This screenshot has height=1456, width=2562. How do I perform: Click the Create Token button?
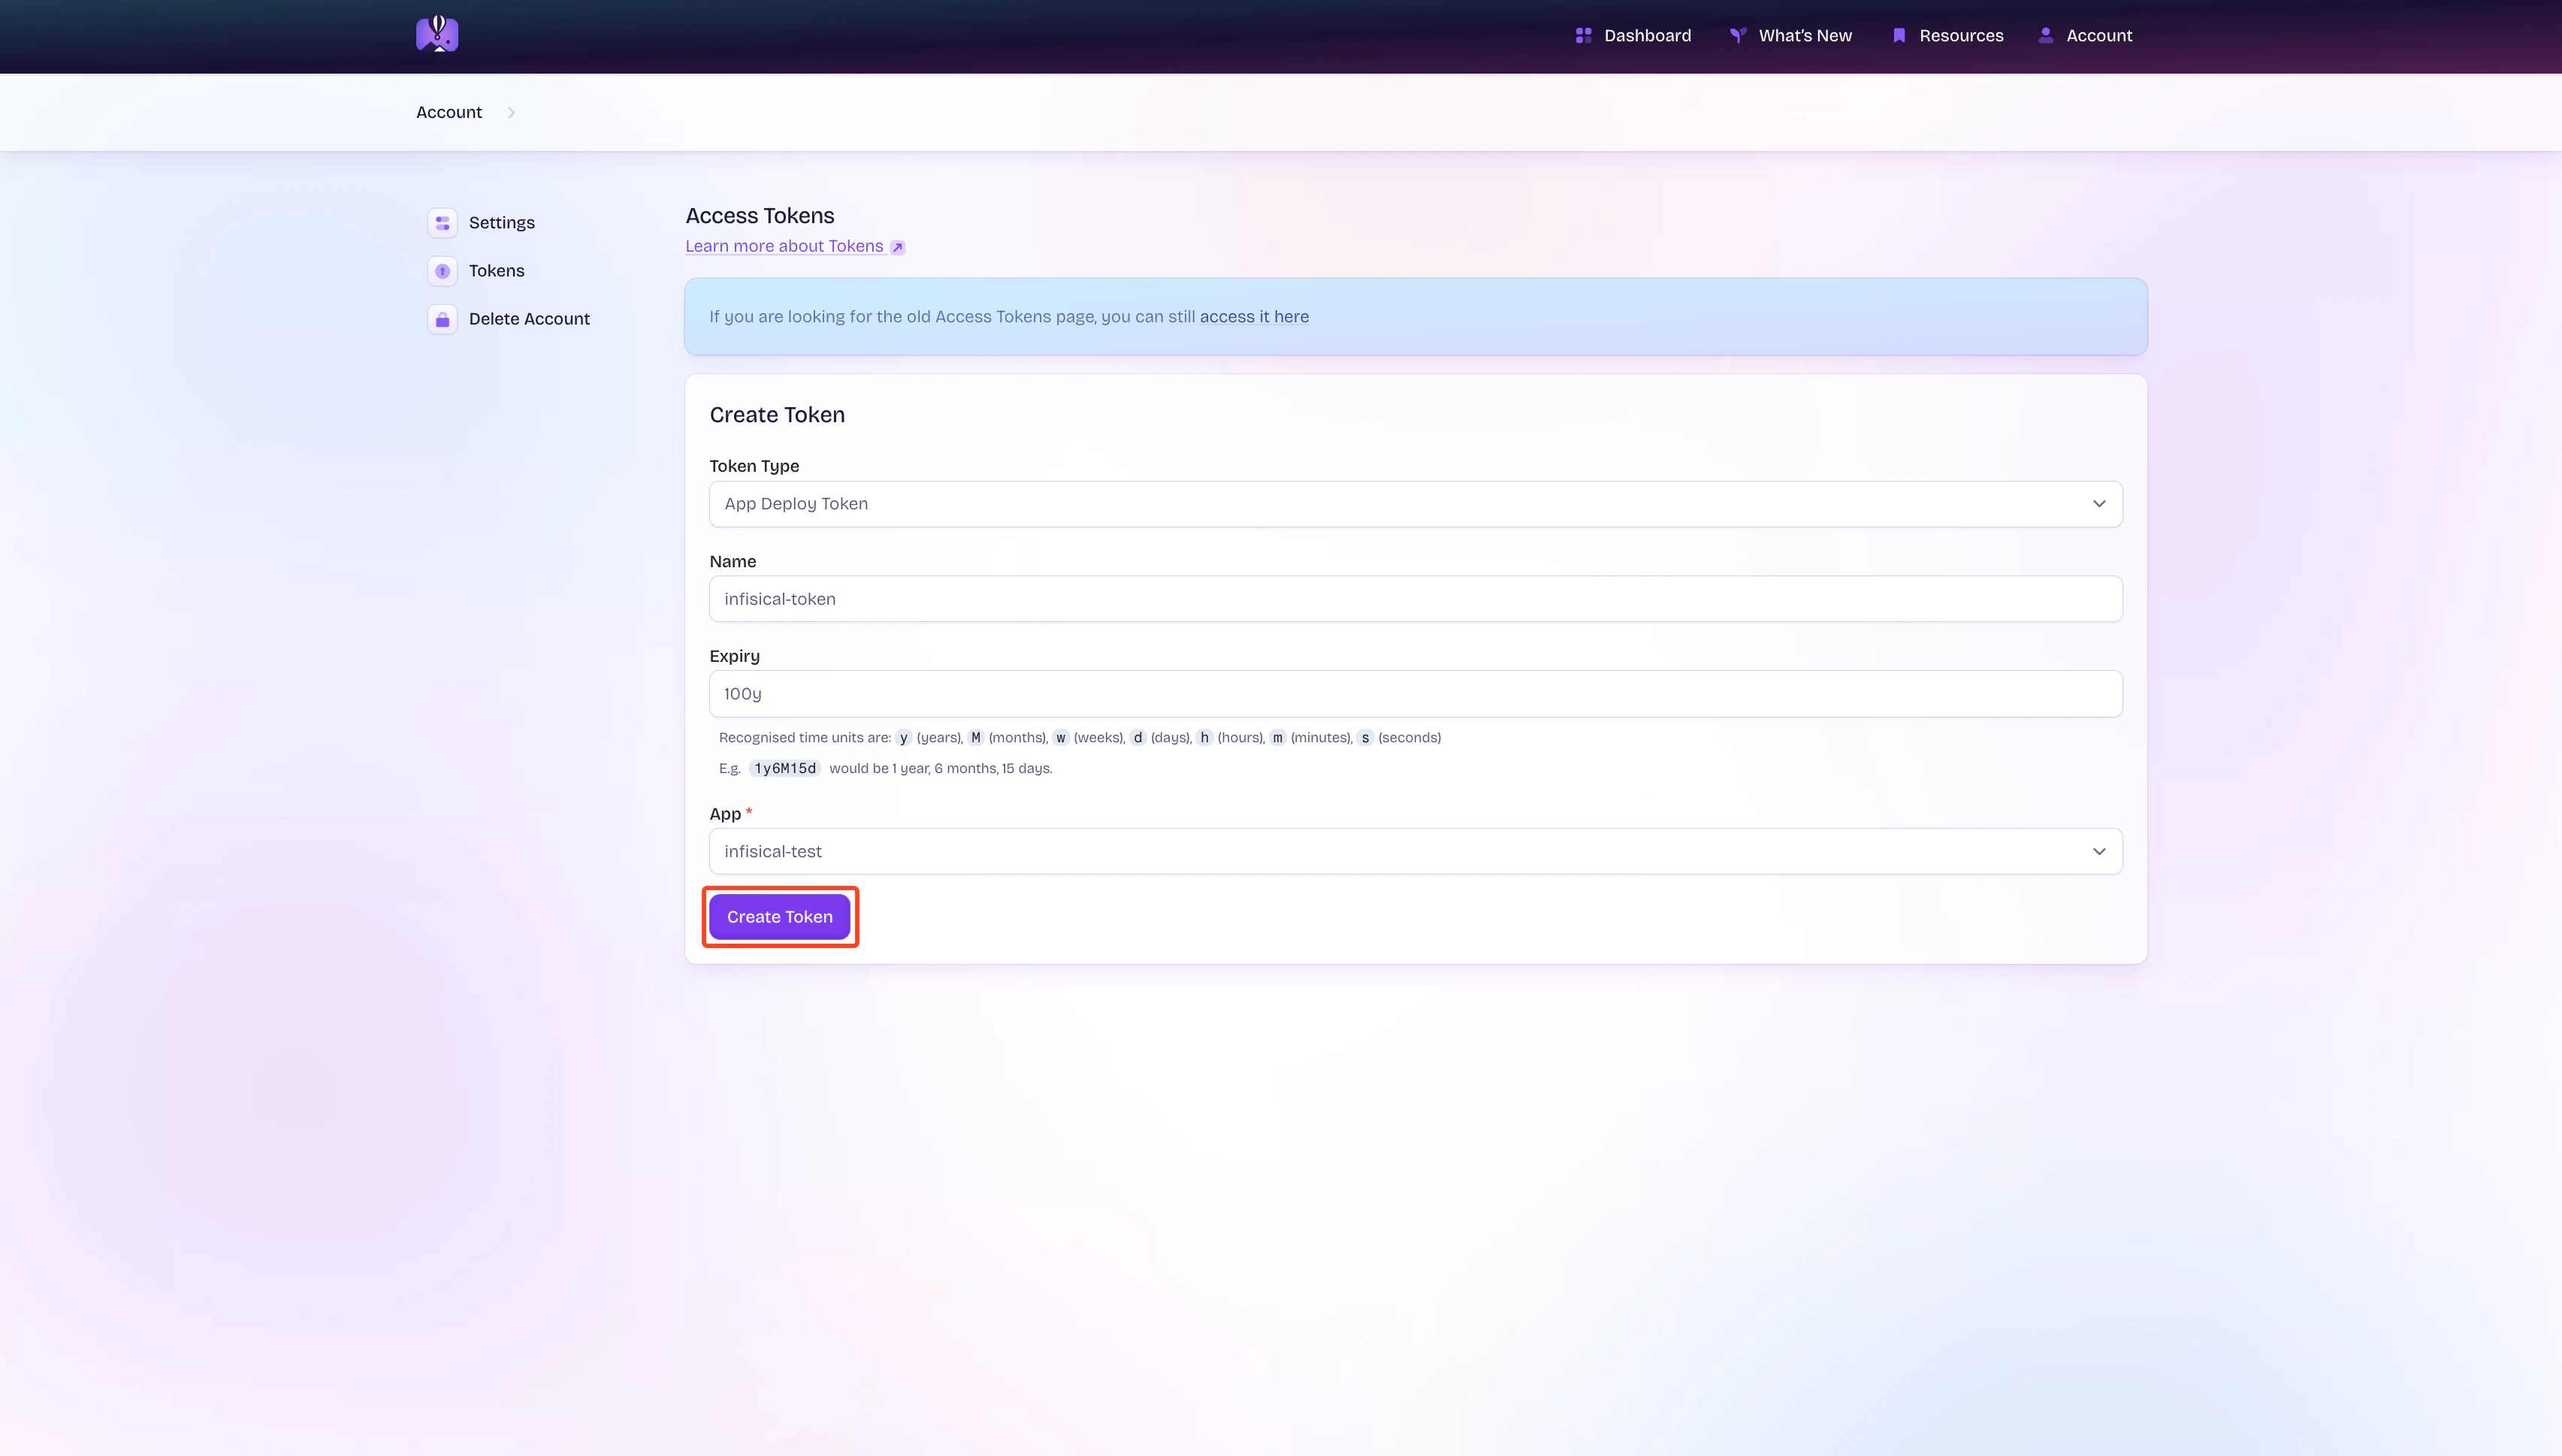tap(780, 917)
